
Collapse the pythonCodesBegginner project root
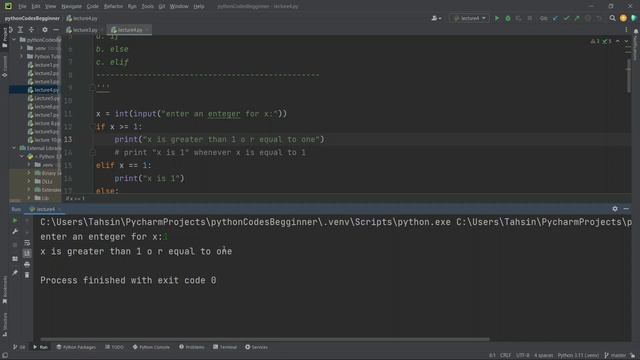pos(14,40)
